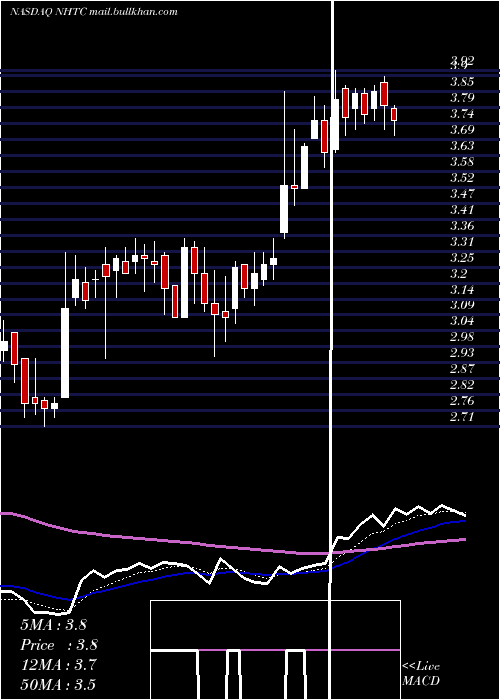Click the 3.25 price axis label
This screenshot has height=700, width=500.
[x=462, y=258]
